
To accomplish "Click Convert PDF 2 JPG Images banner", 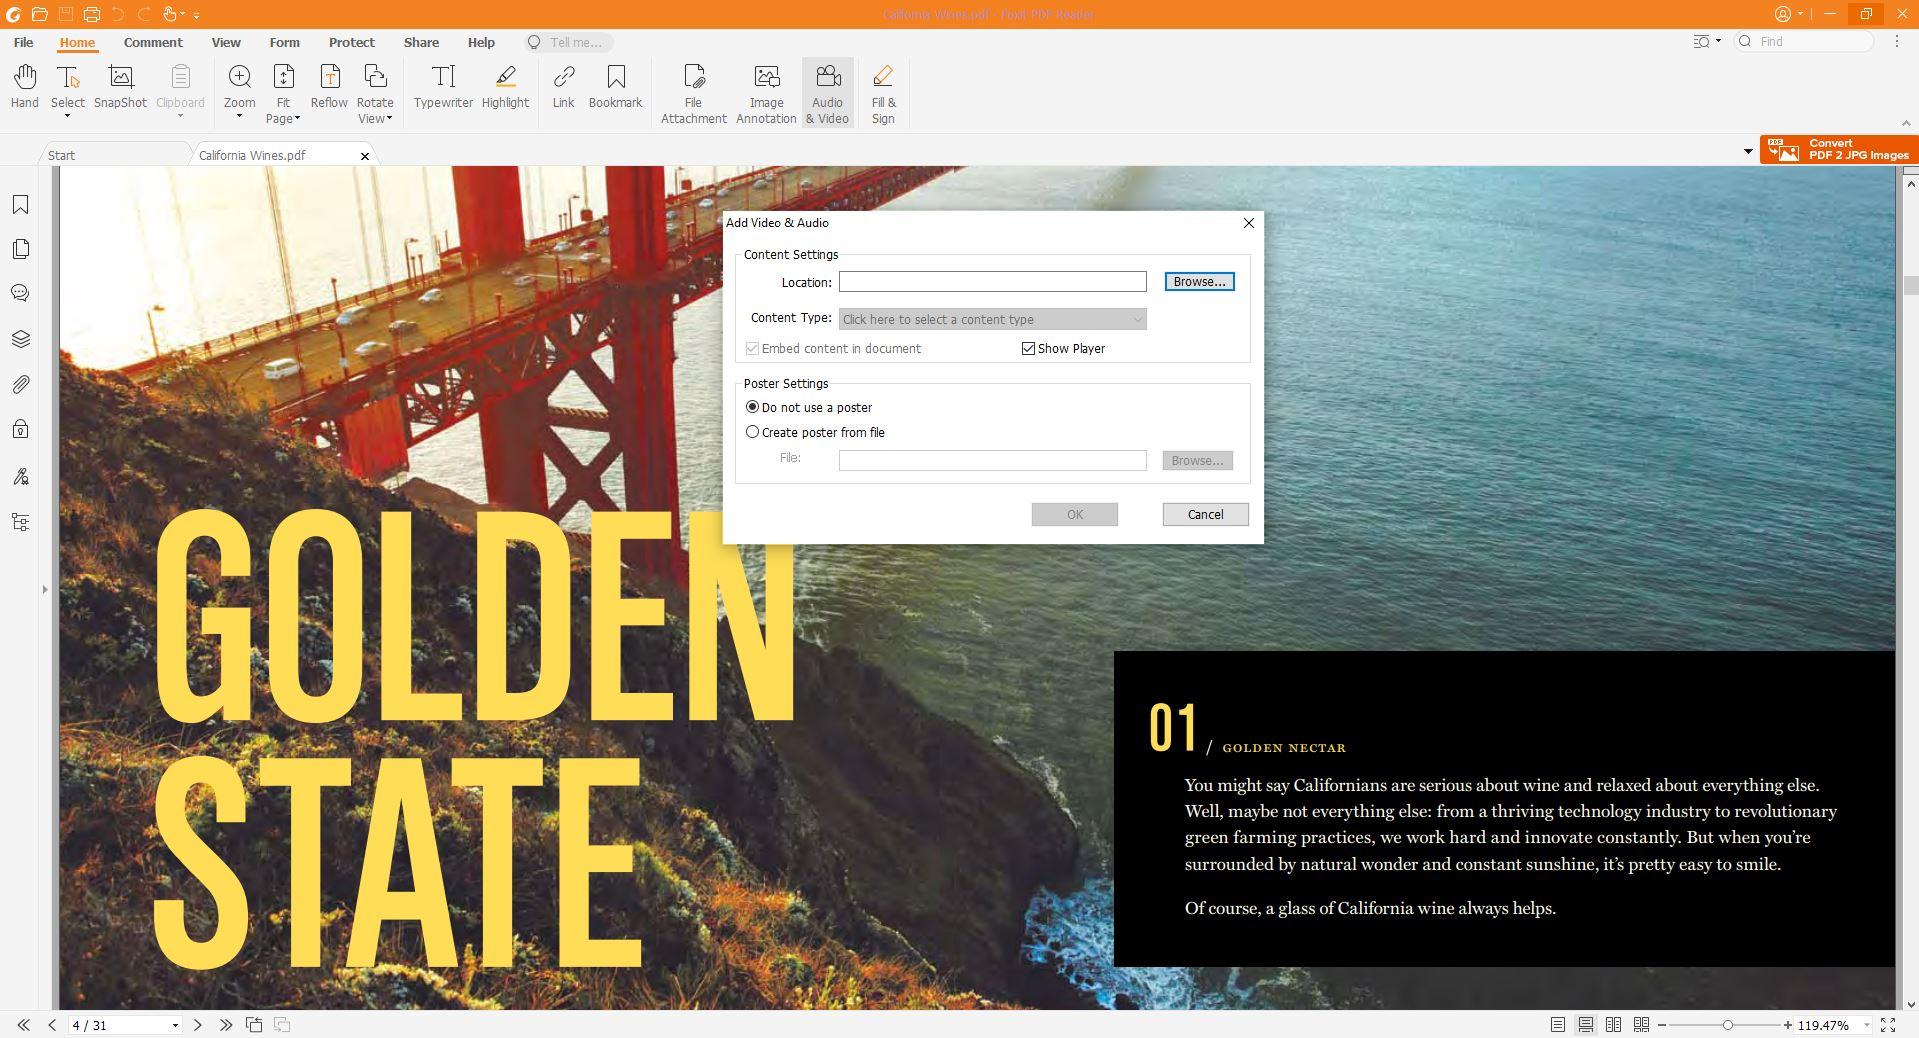I will pyautogui.click(x=1839, y=149).
